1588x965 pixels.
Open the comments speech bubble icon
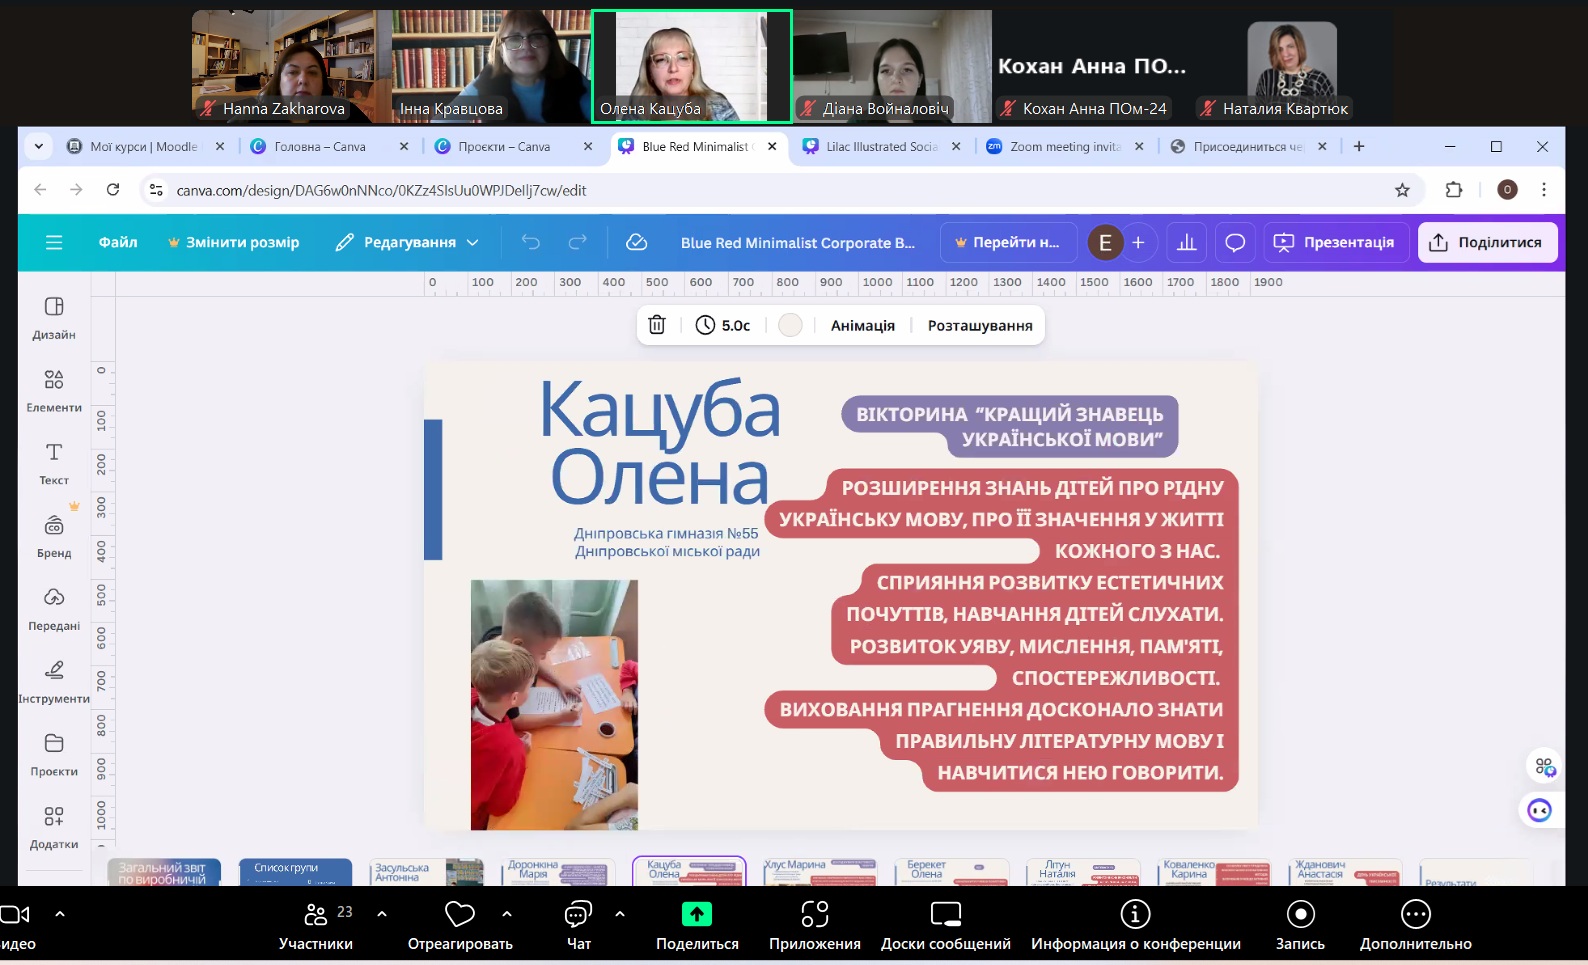click(1235, 242)
